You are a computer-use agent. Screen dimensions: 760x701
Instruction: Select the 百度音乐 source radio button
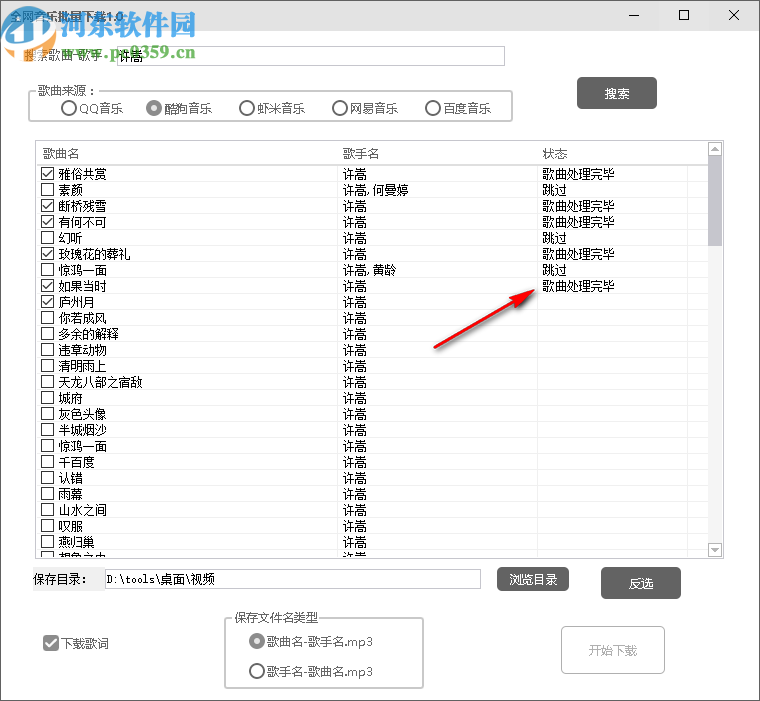point(433,108)
